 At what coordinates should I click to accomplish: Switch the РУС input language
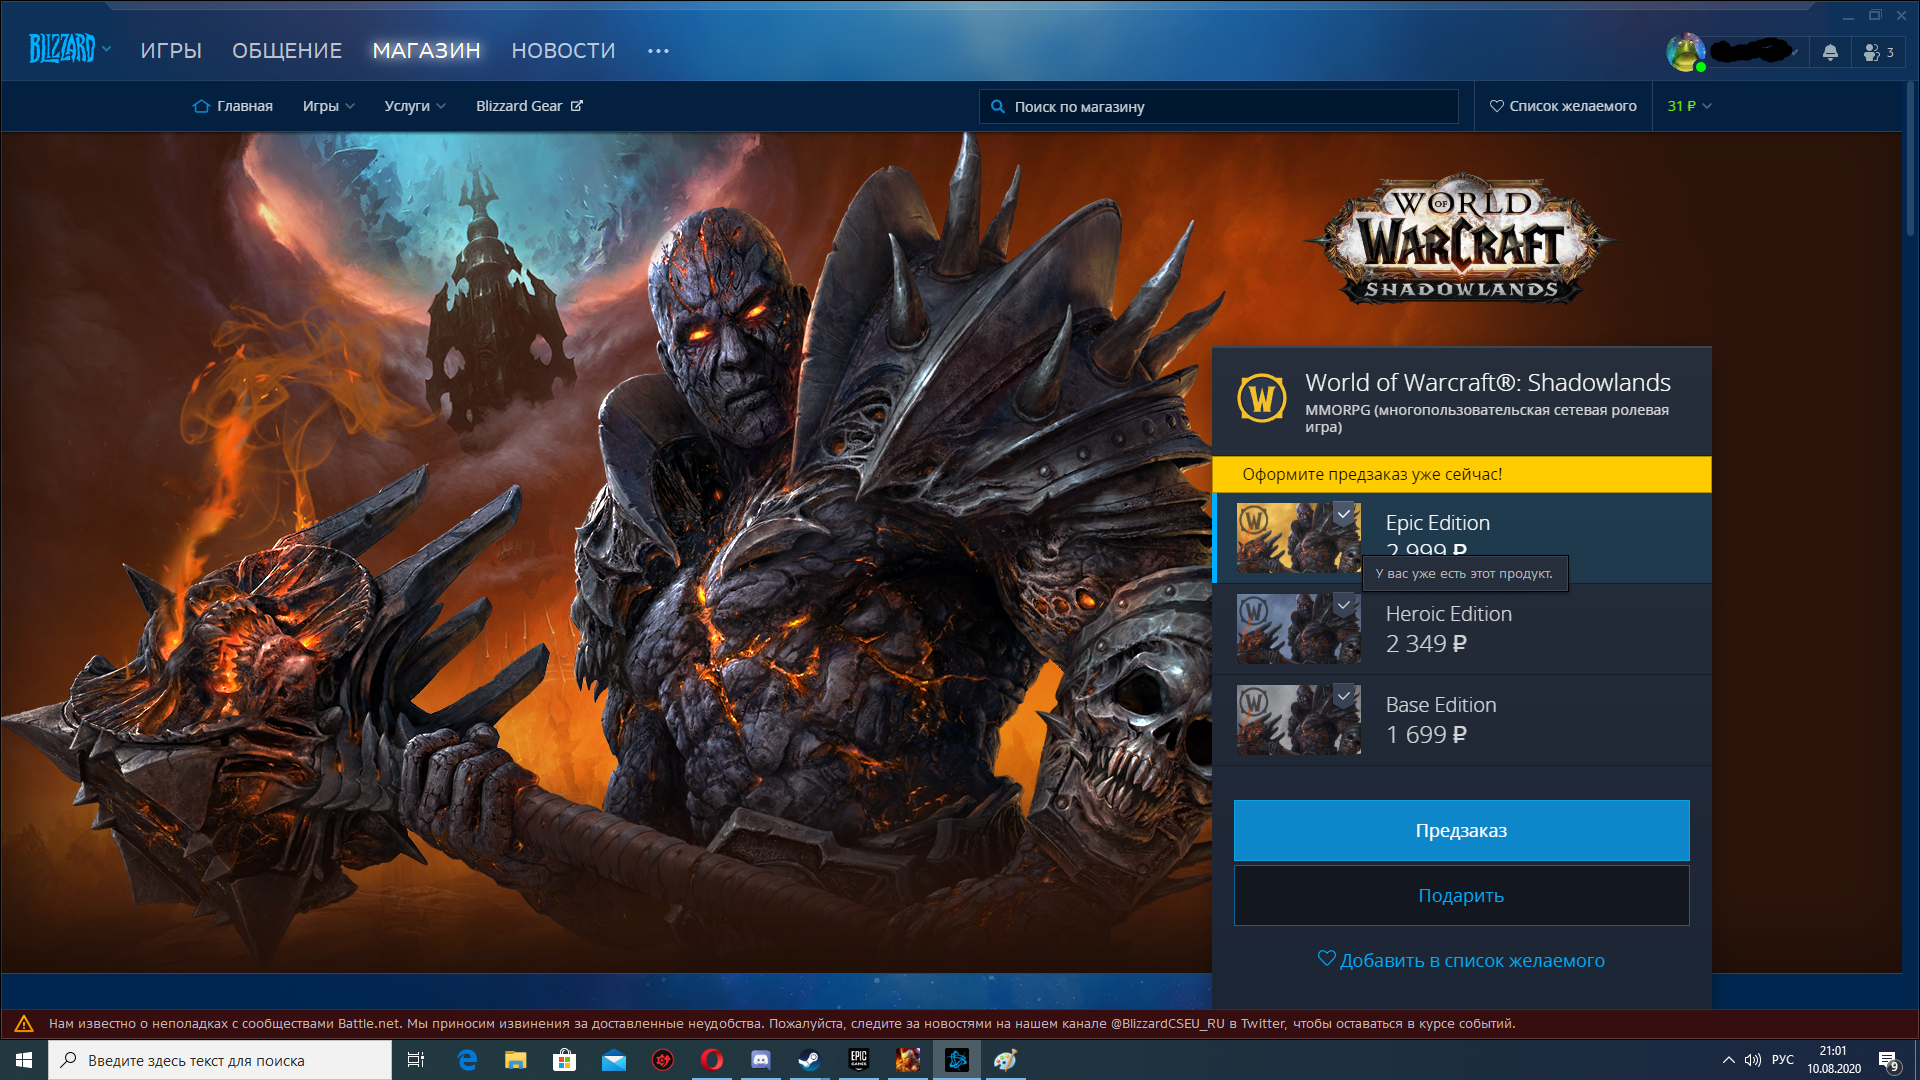tap(1783, 1060)
